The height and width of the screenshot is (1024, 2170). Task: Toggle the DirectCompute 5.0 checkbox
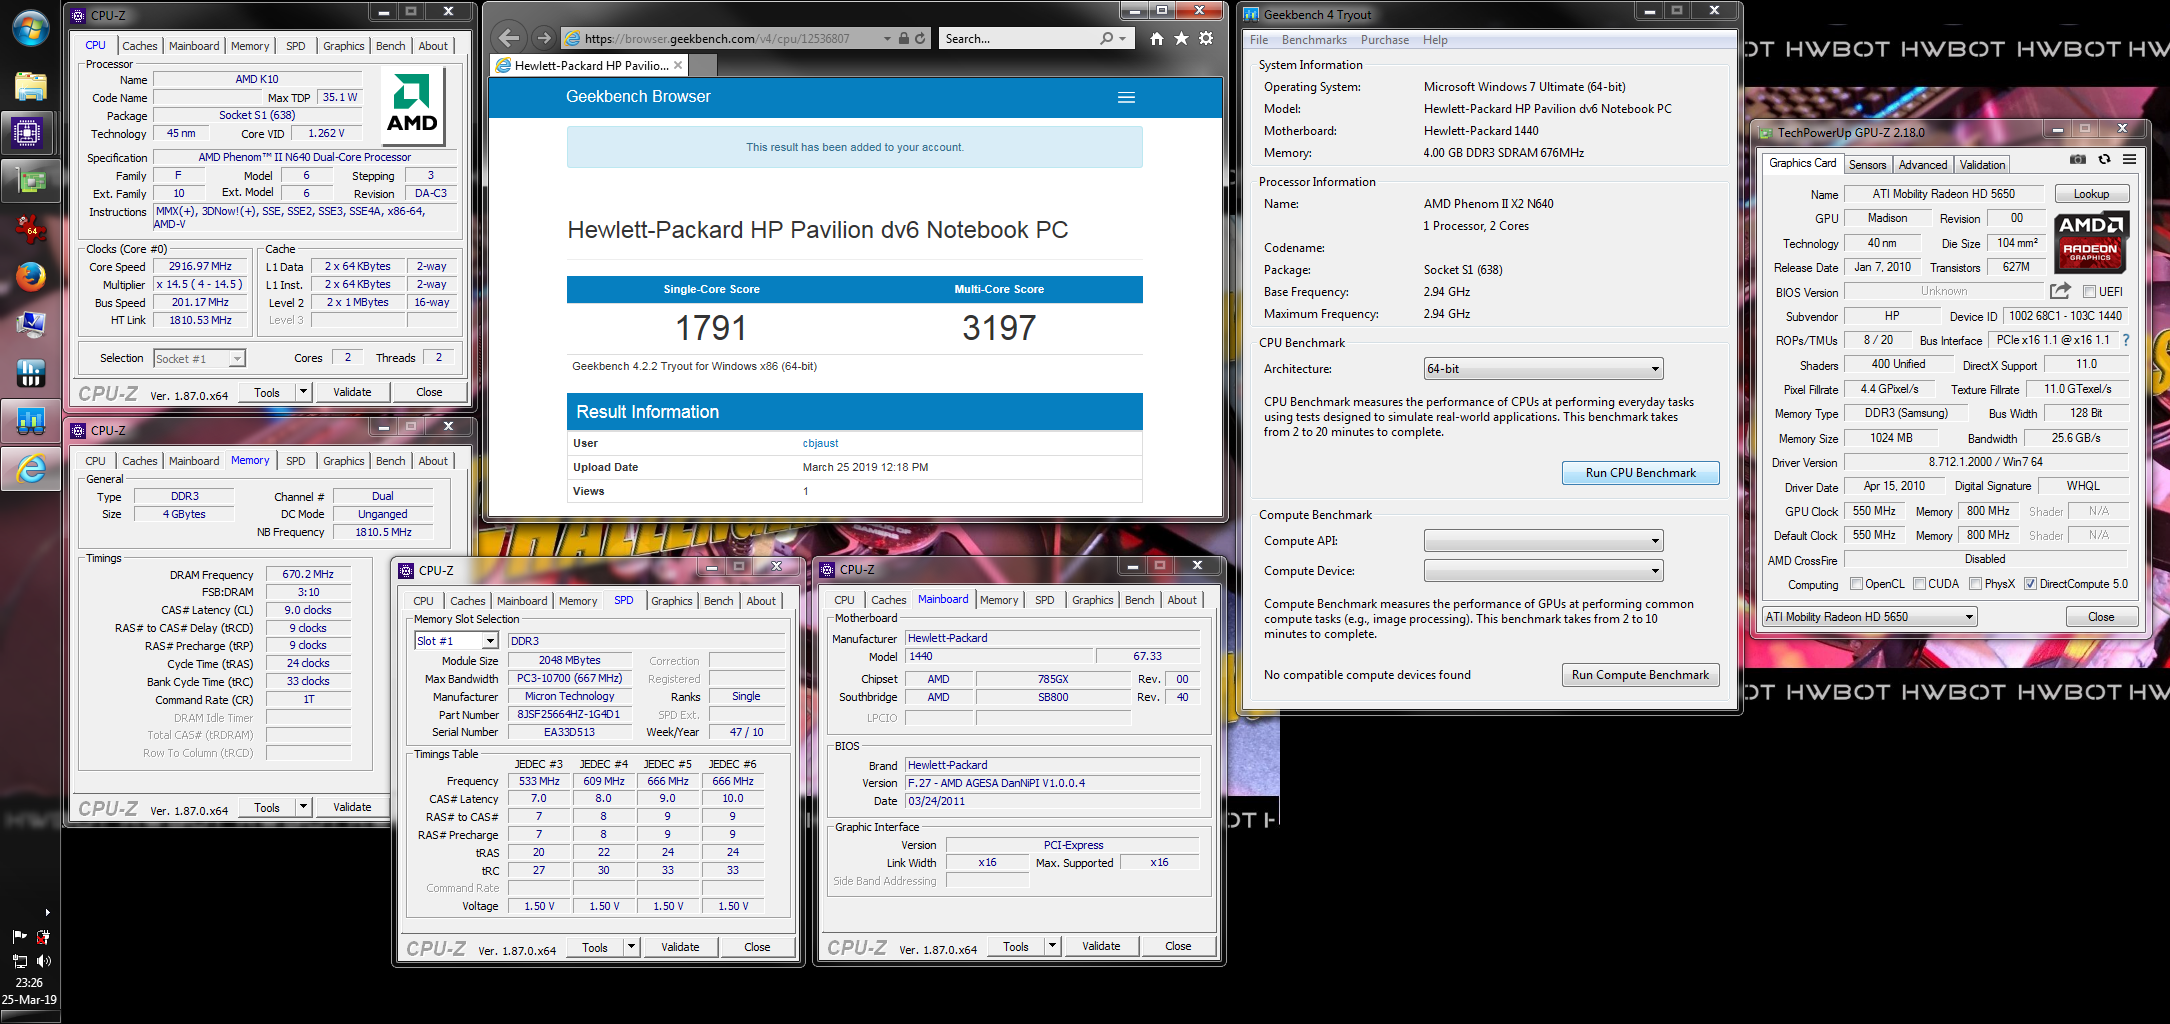point(2030,584)
